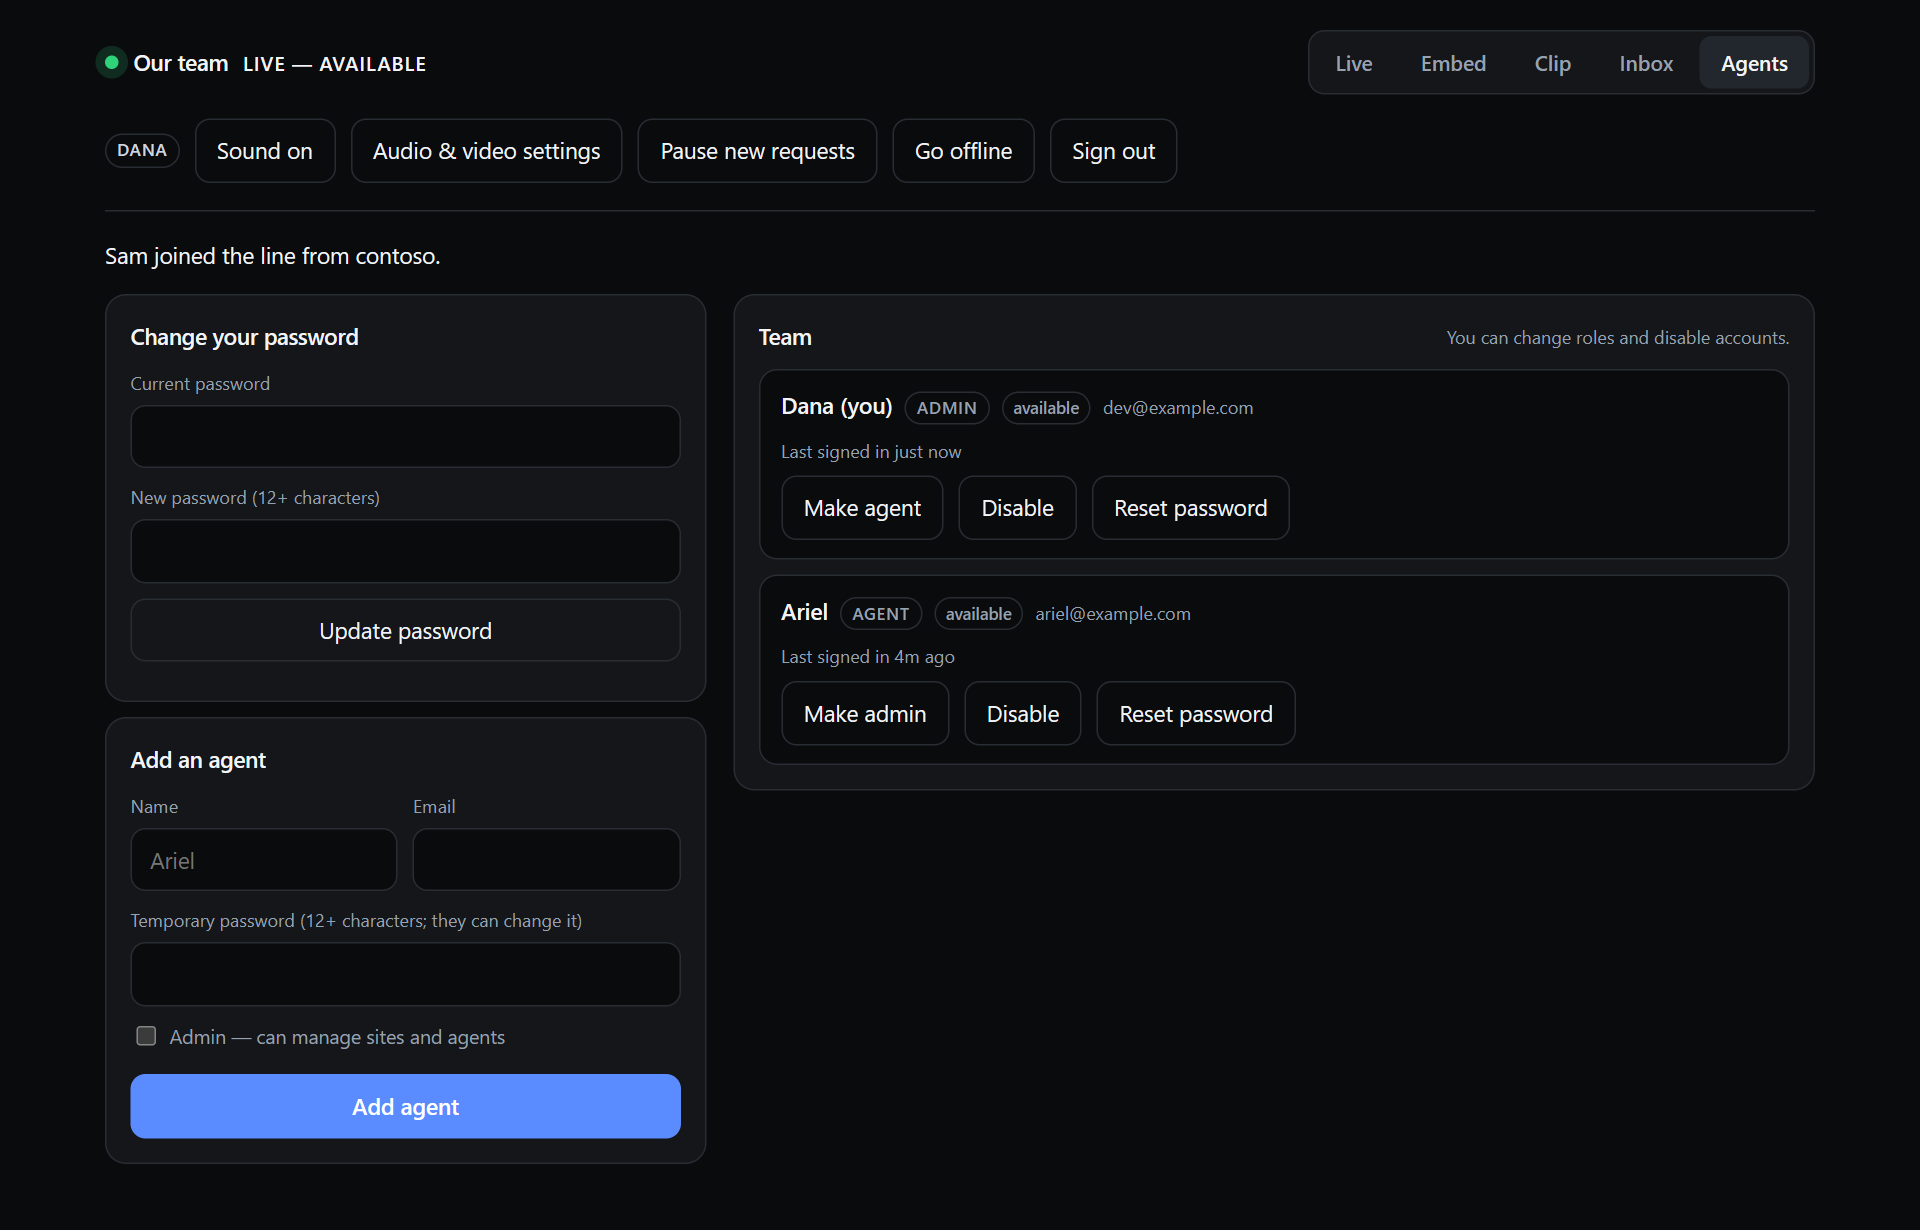Viewport: 1920px width, 1230px height.
Task: Switch to the Embed tab
Action: [x=1453, y=63]
